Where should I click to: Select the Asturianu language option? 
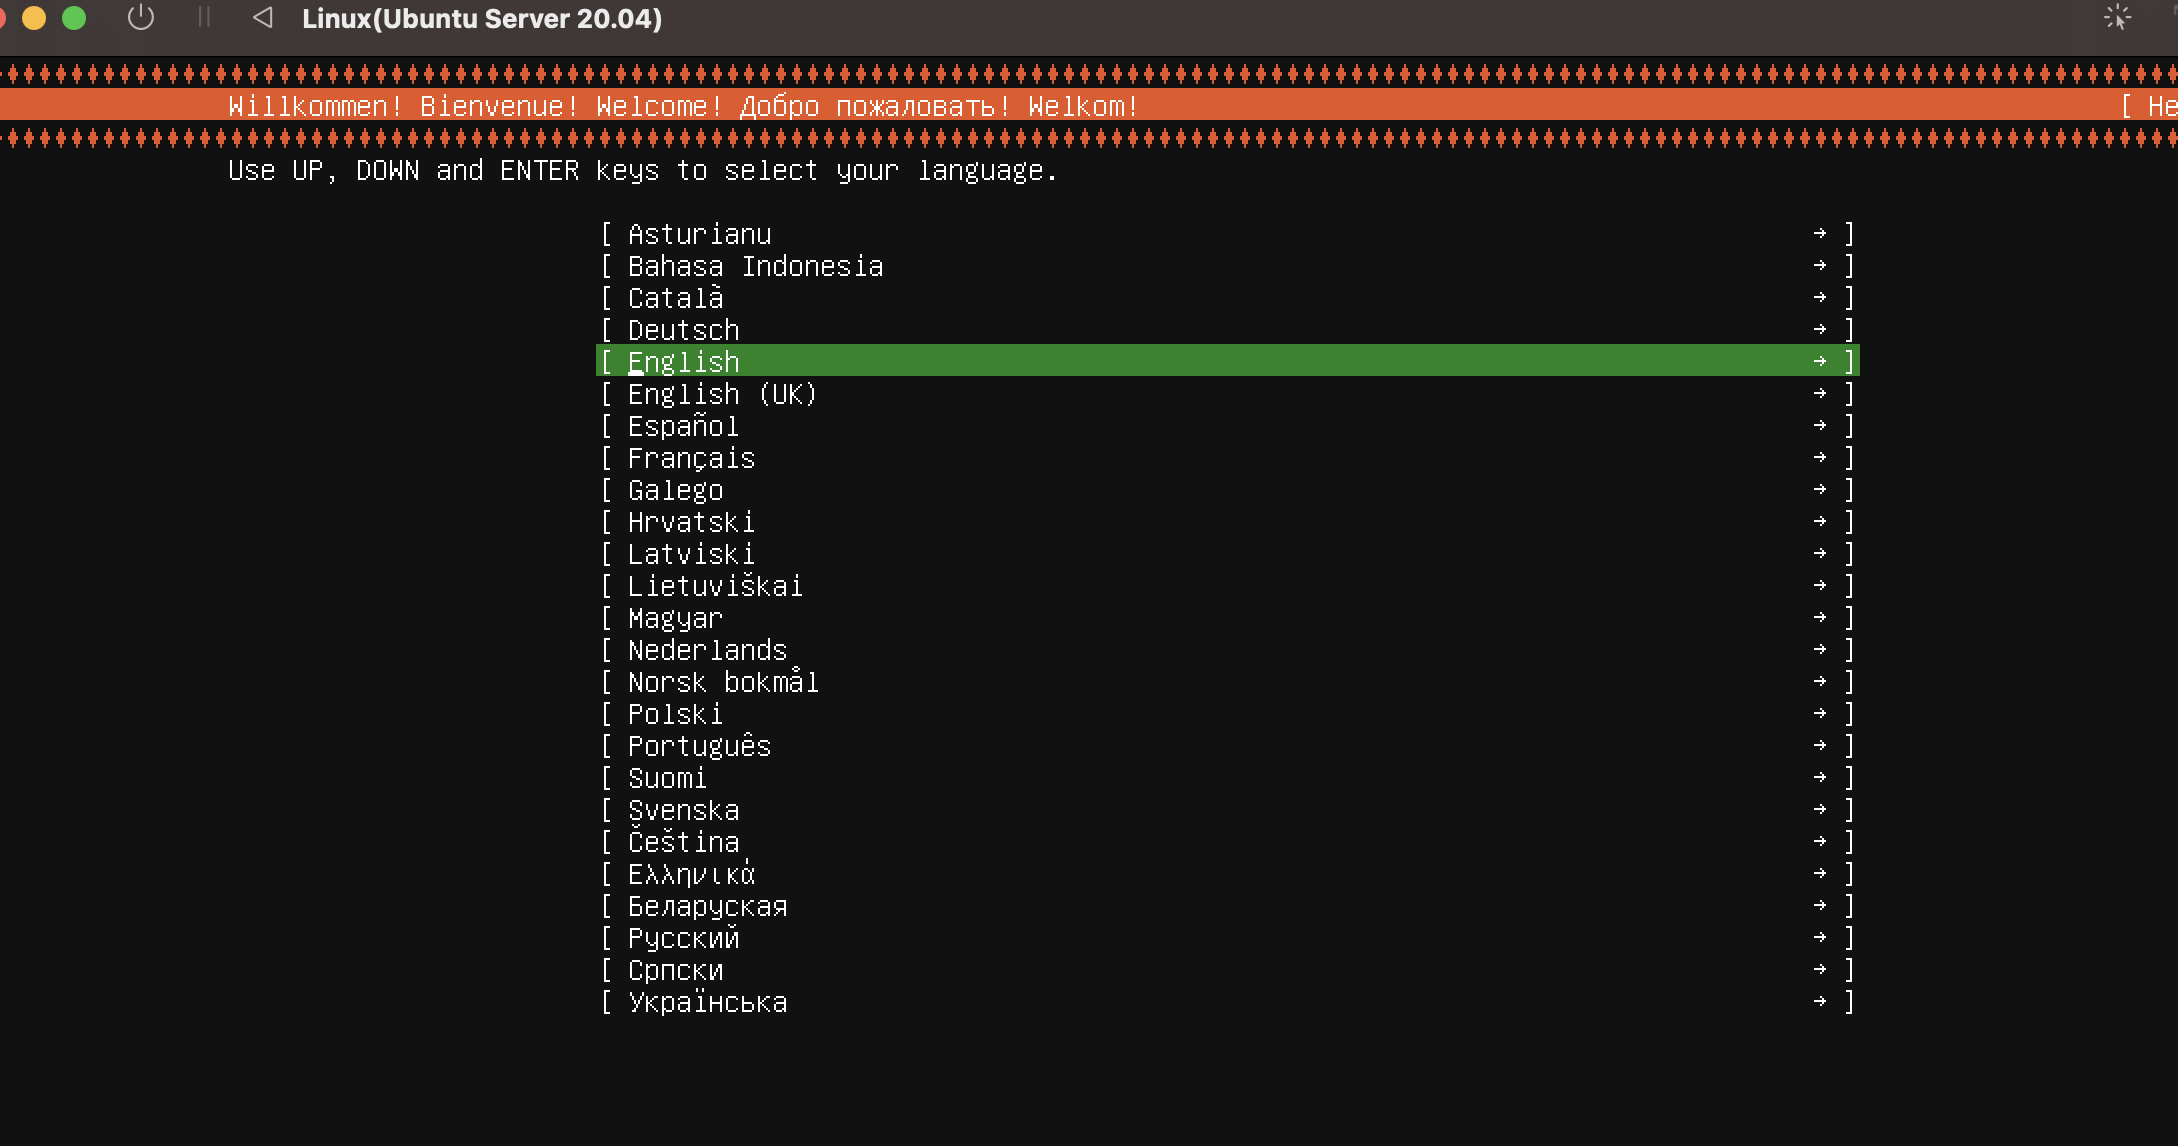tap(700, 234)
